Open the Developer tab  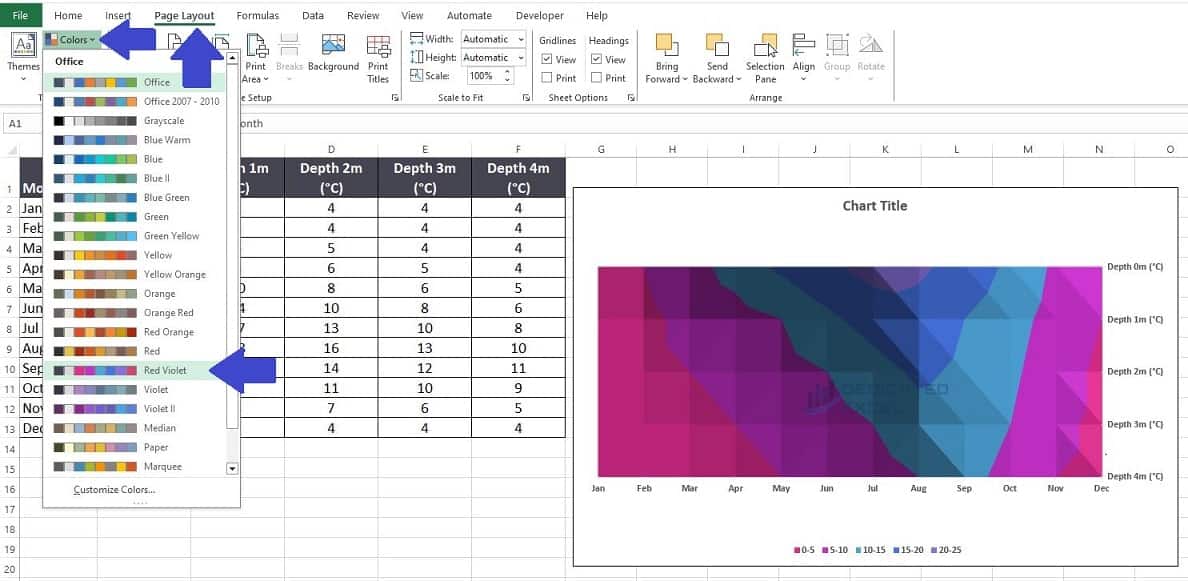(x=540, y=15)
